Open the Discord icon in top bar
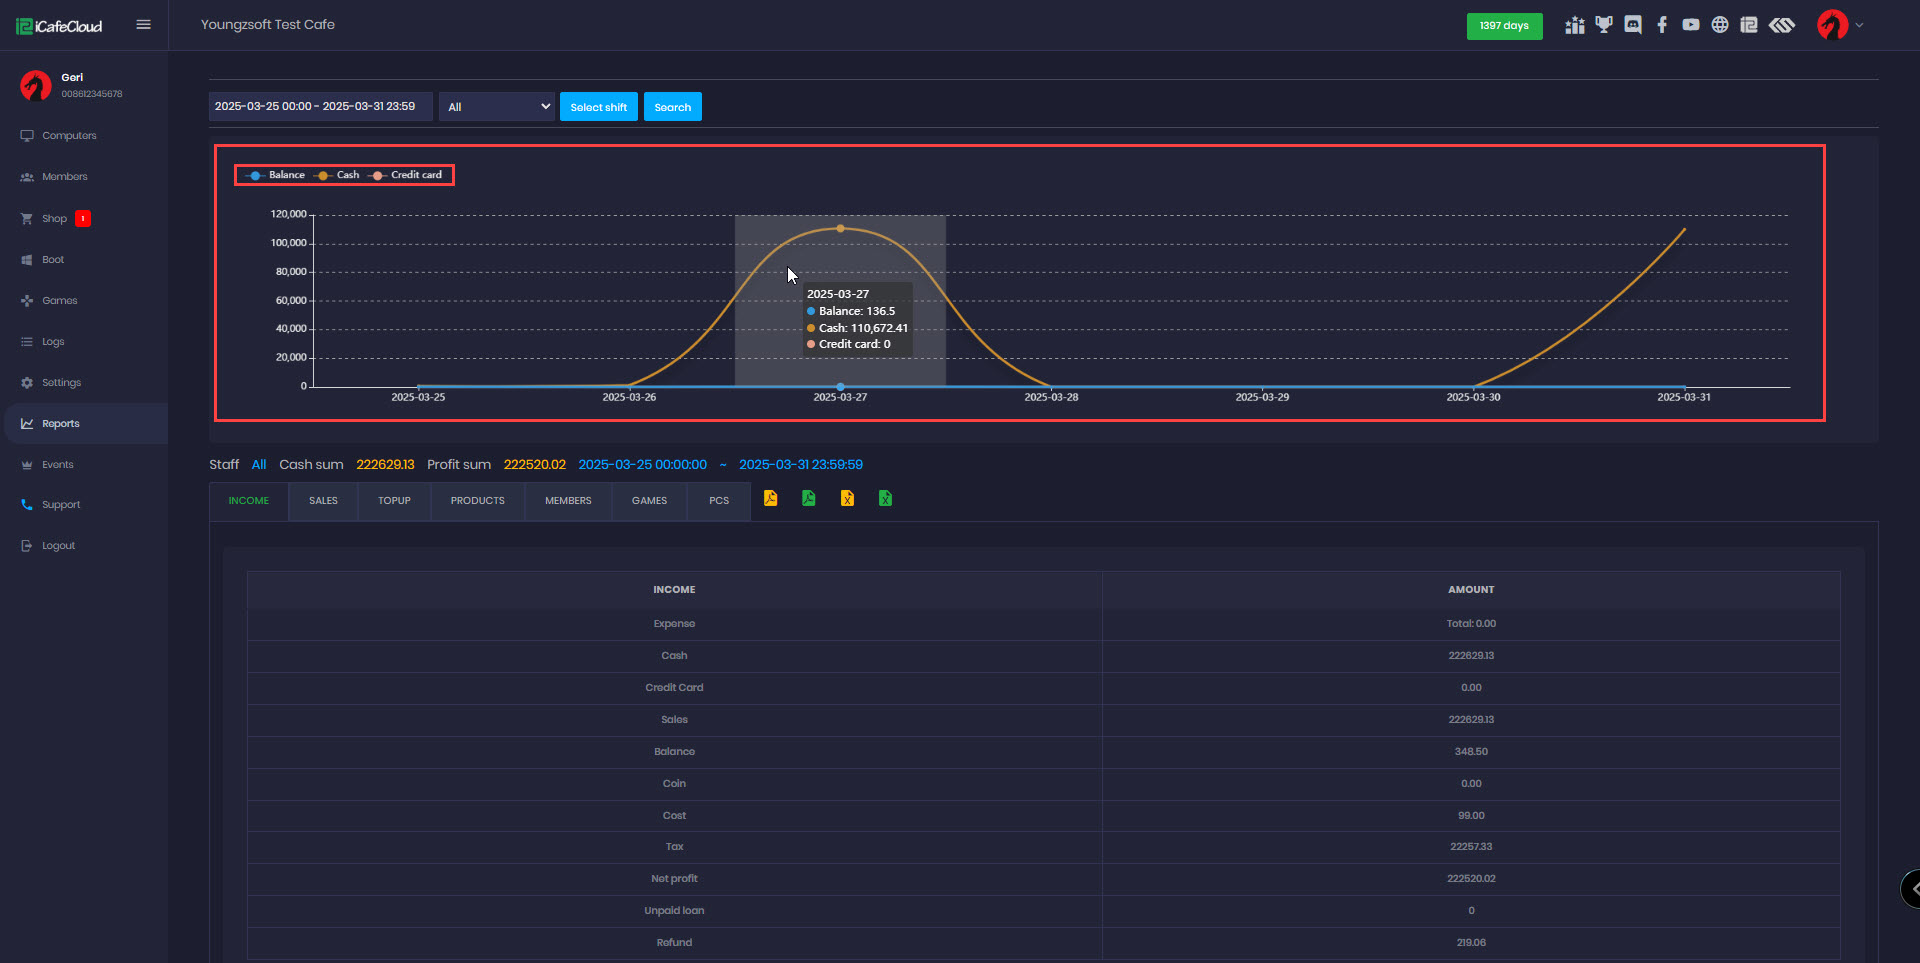The height and width of the screenshot is (963, 1920). pyautogui.click(x=1633, y=25)
